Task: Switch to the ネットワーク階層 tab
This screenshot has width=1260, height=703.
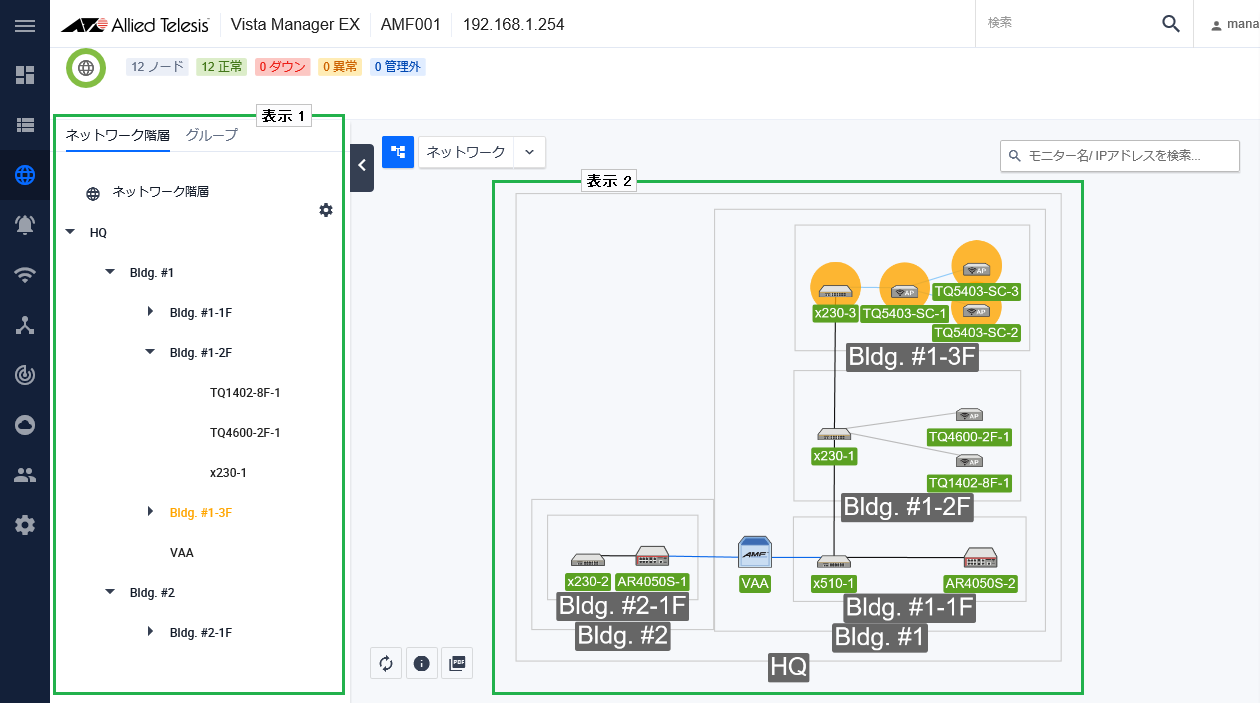Action: point(118,135)
